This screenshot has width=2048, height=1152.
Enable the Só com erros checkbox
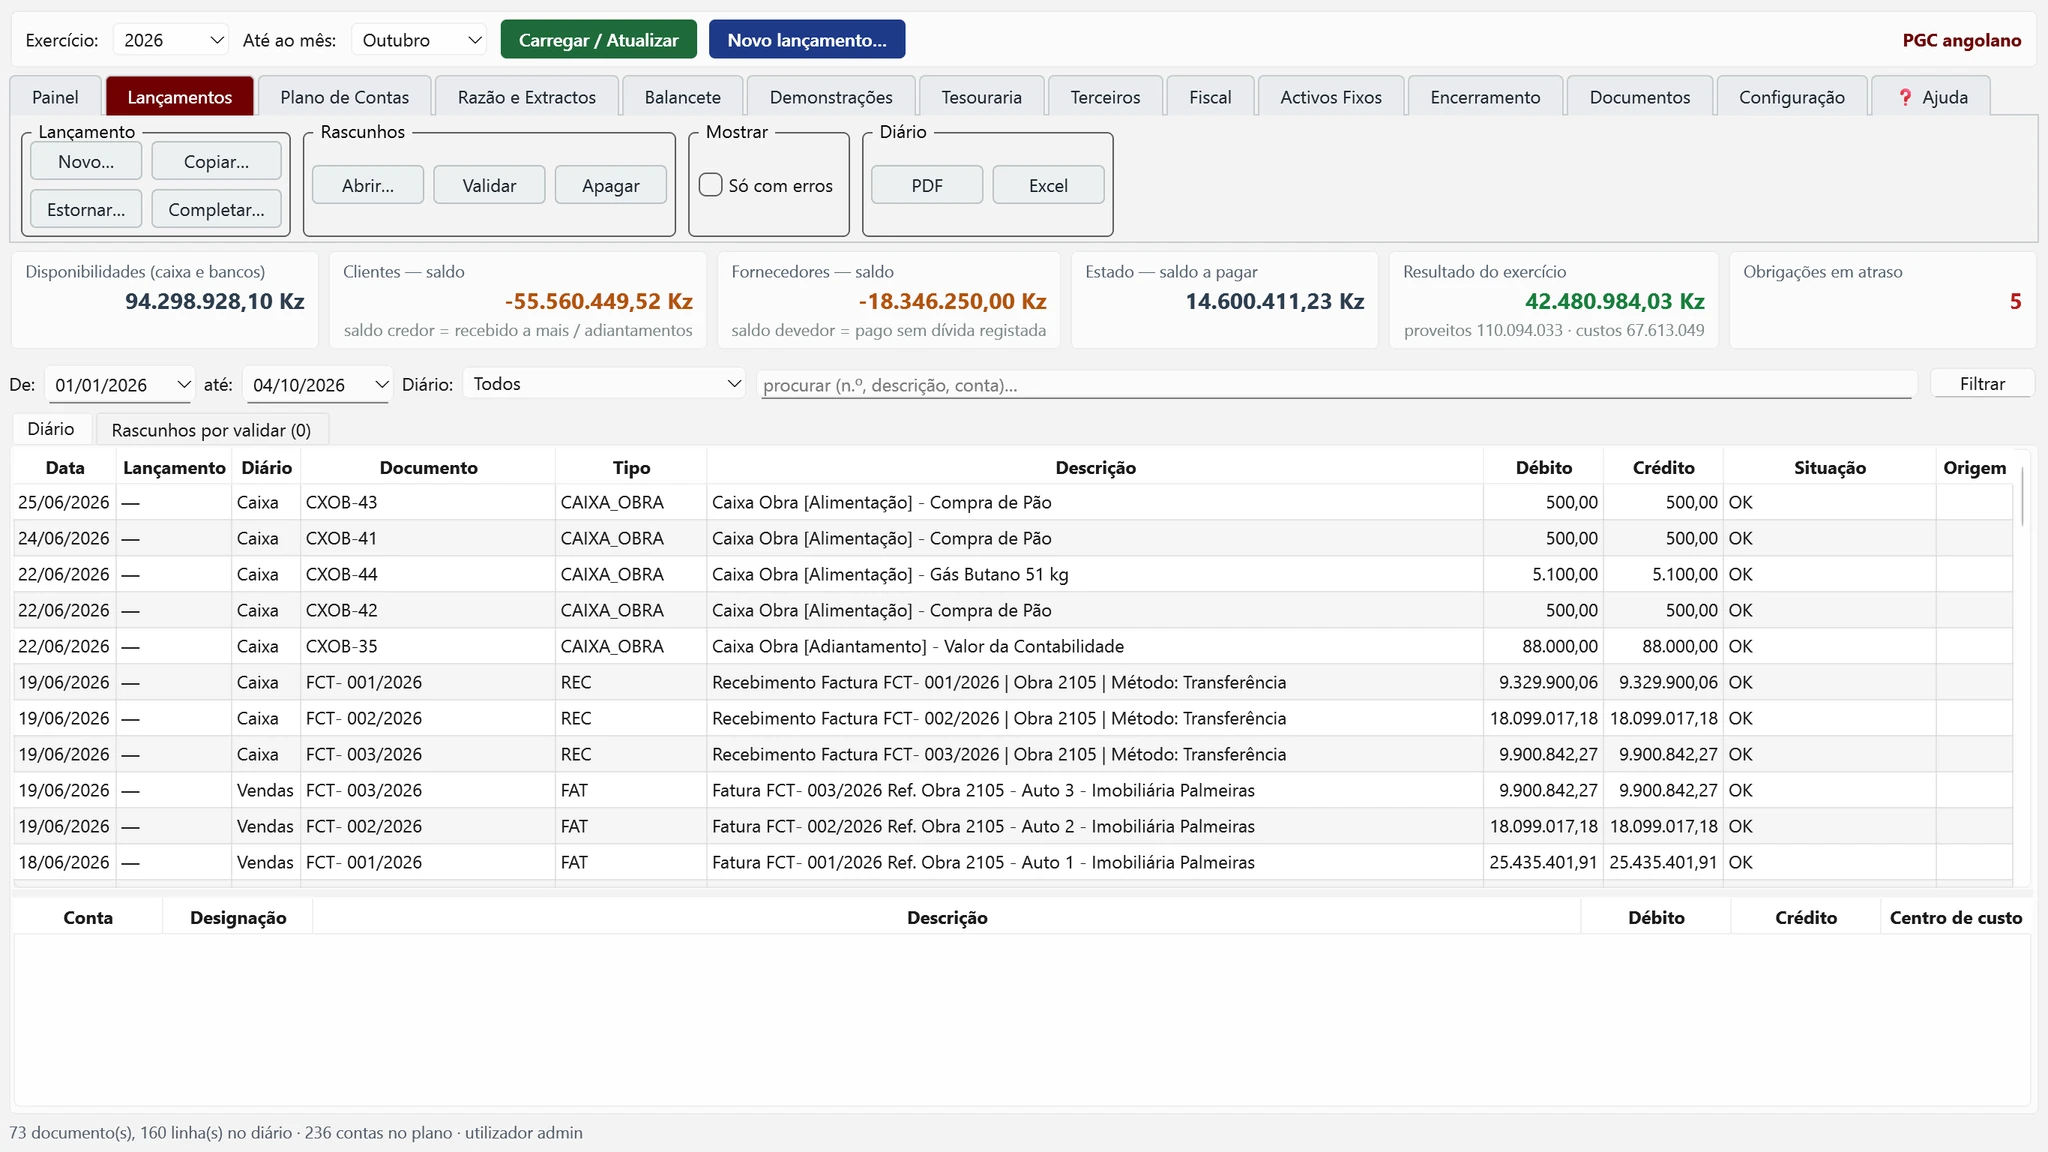click(x=711, y=185)
